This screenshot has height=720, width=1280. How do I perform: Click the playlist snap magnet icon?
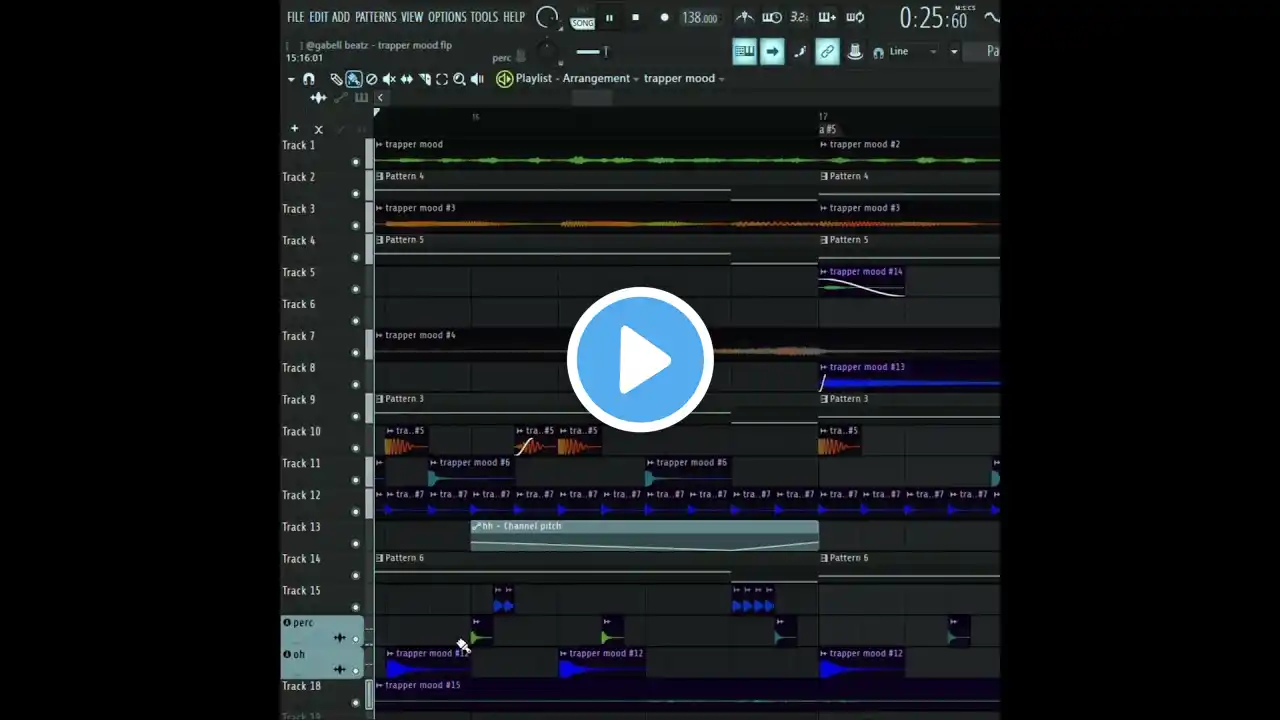point(309,79)
